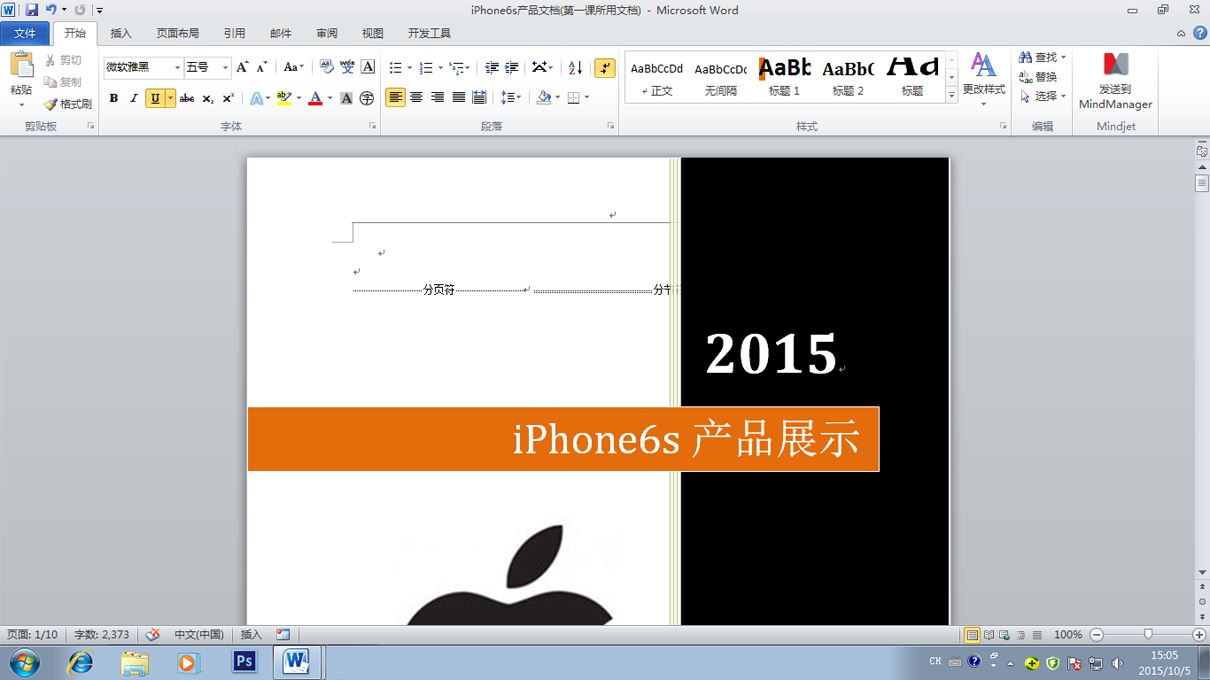Toggle Superscript formatting

pyautogui.click(x=228, y=98)
